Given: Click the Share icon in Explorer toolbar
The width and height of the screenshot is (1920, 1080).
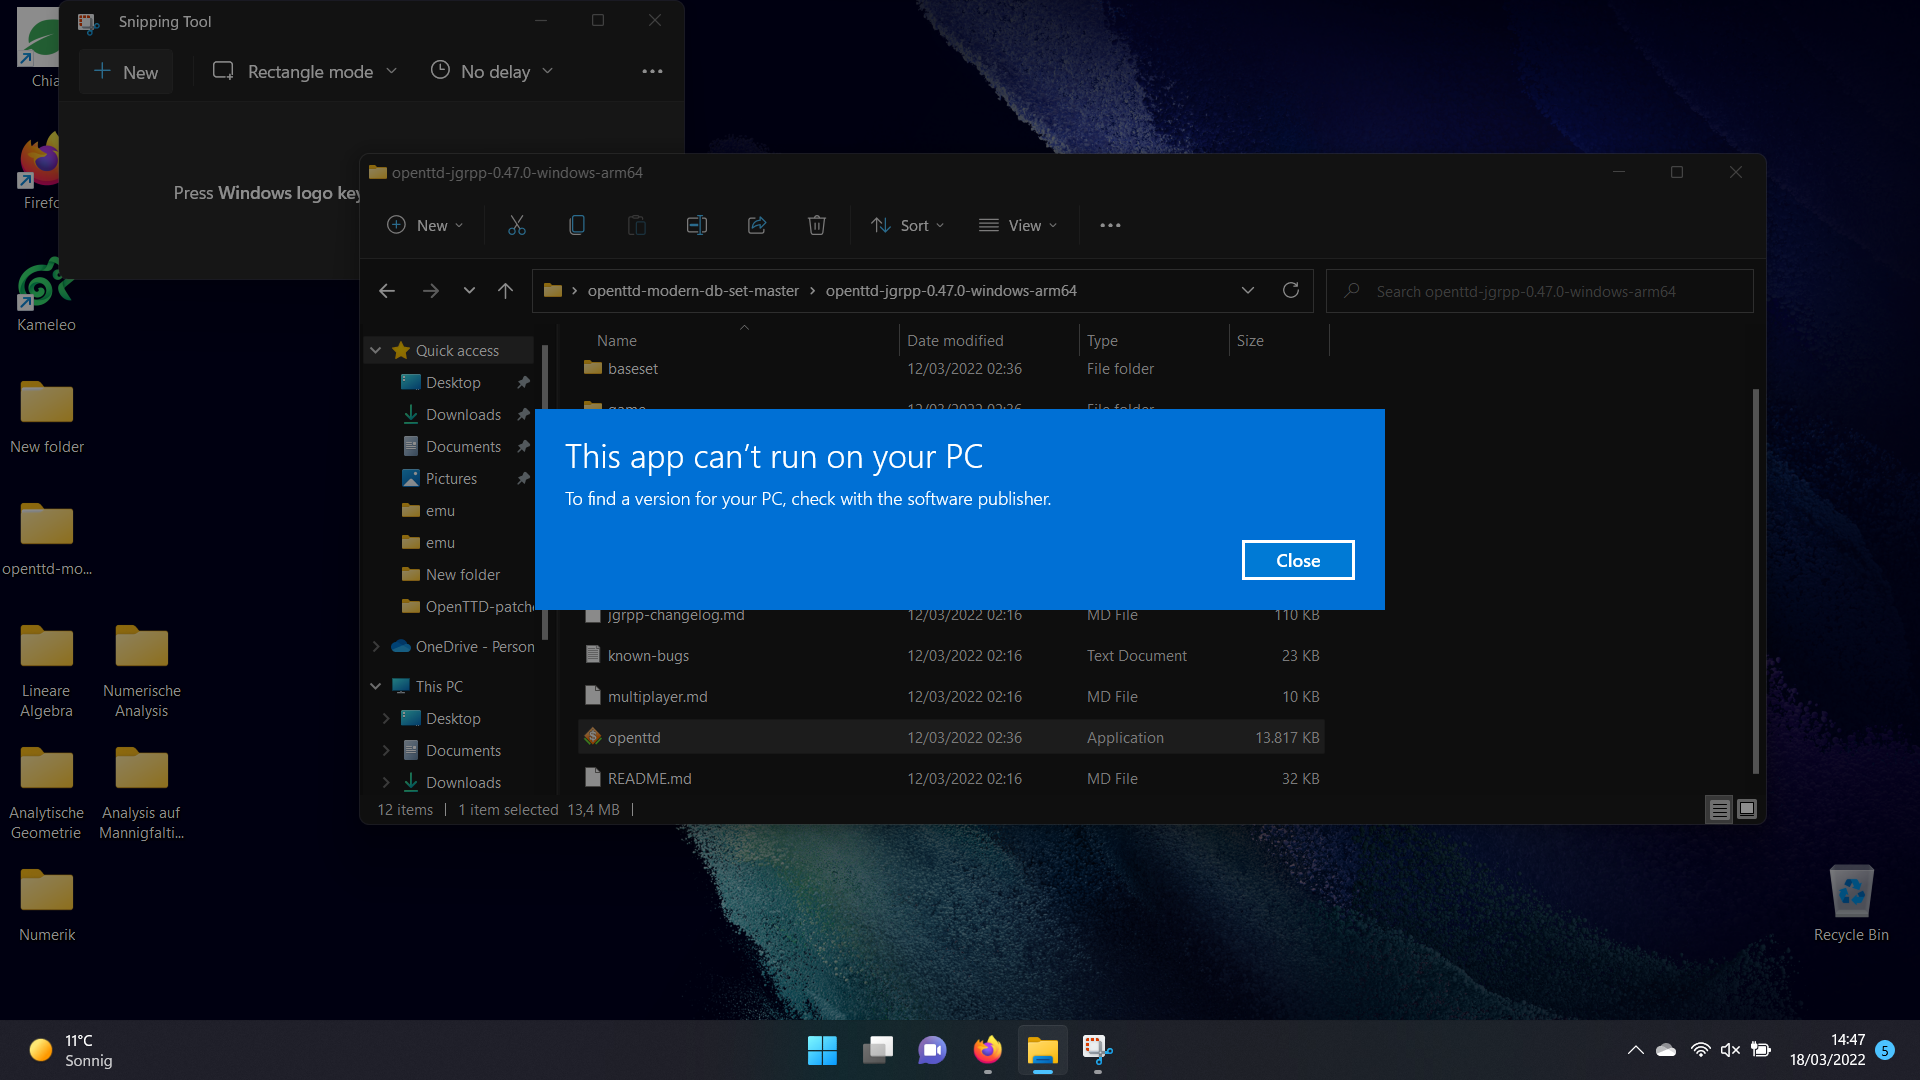Looking at the screenshot, I should tap(757, 226).
